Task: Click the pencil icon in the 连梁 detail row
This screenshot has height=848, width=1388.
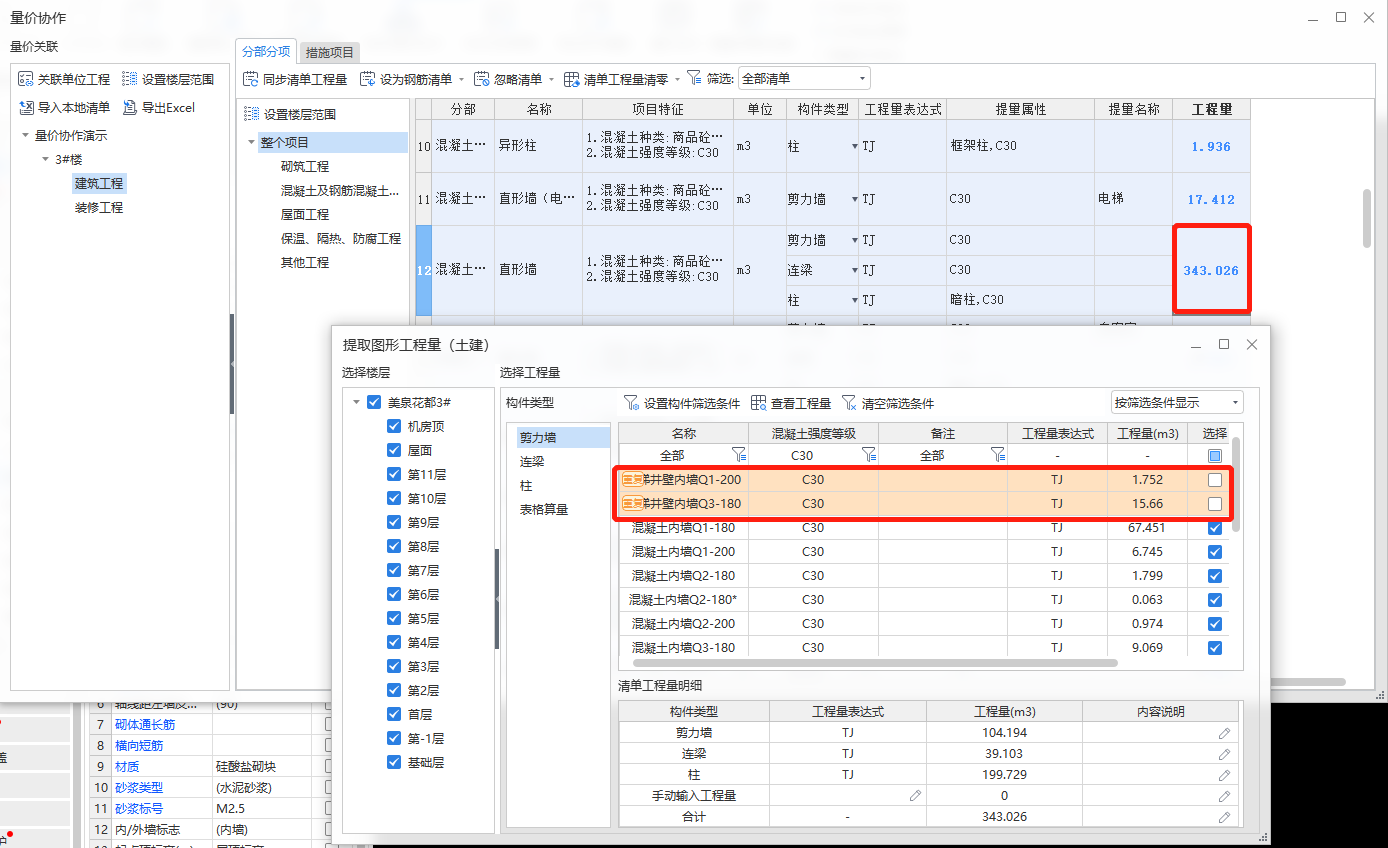Action: click(1225, 754)
